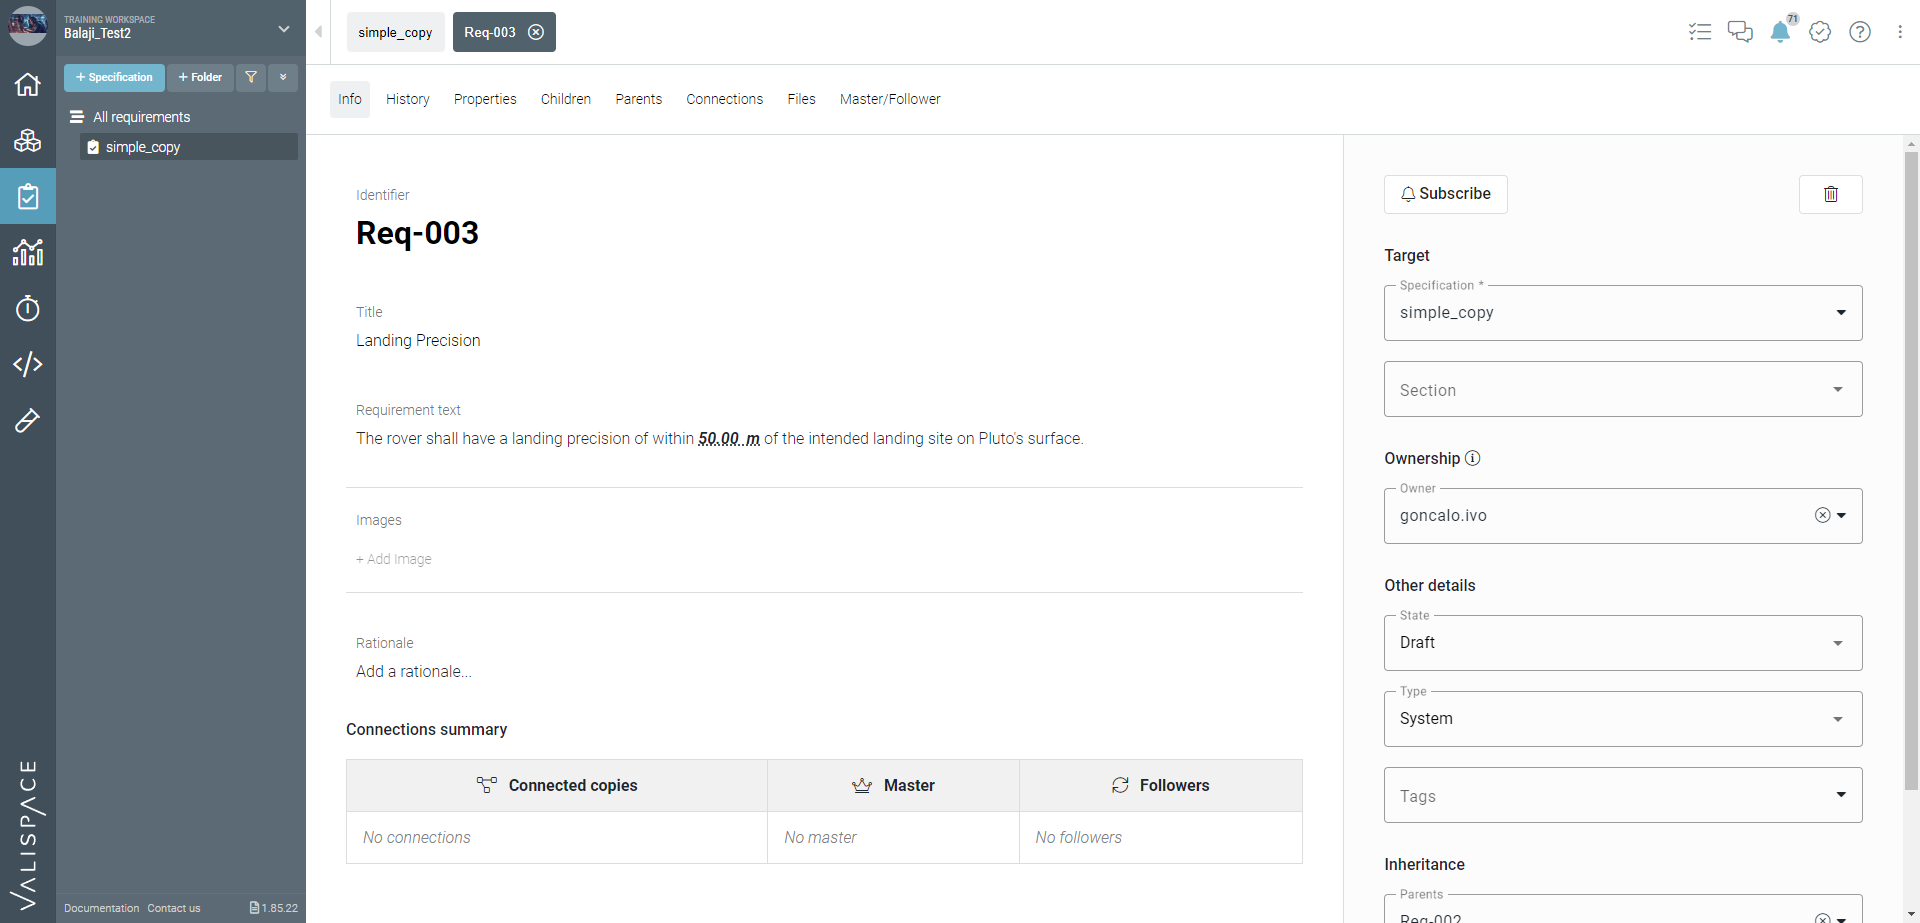Open the Home icon in sidebar
The image size is (1920, 923).
28,84
